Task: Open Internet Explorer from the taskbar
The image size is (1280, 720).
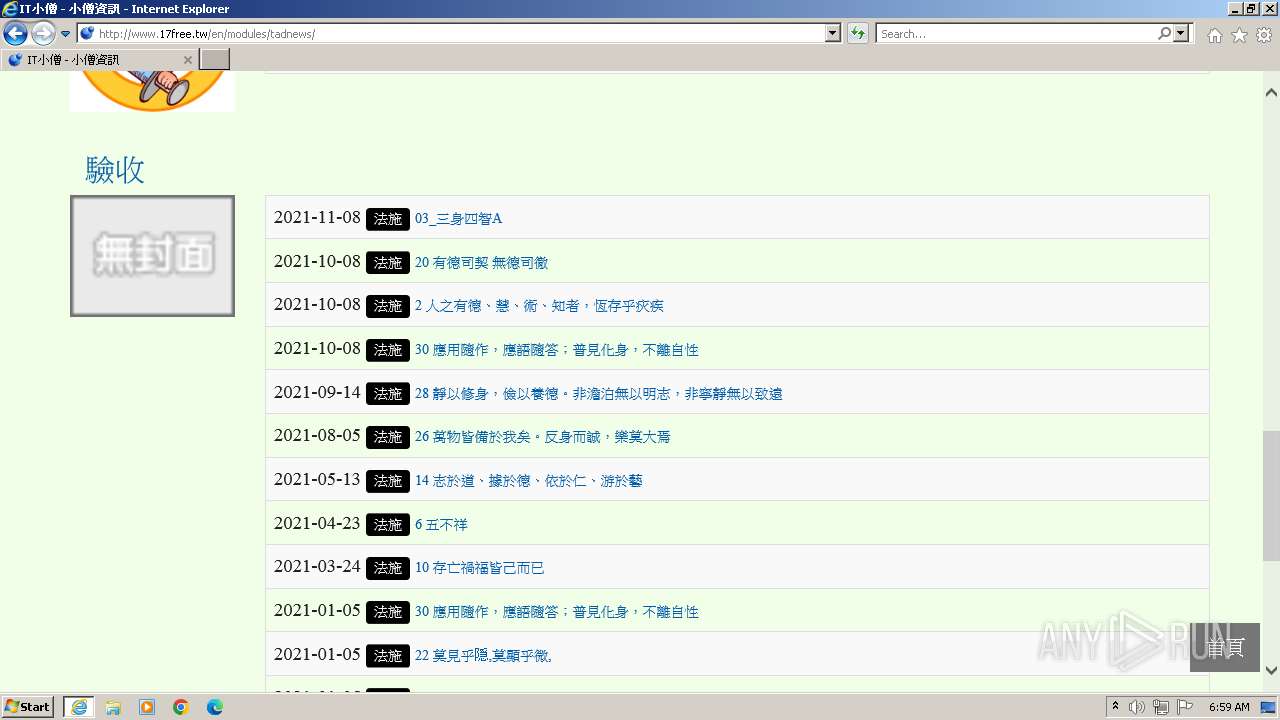Action: coord(79,707)
